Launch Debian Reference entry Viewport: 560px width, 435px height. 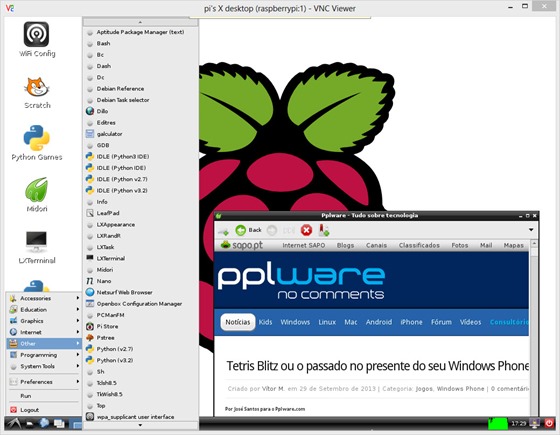pyautogui.click(x=140, y=89)
